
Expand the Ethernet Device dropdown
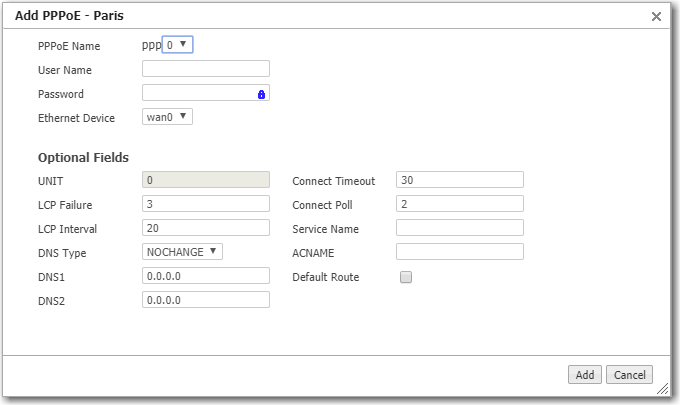tap(167, 117)
